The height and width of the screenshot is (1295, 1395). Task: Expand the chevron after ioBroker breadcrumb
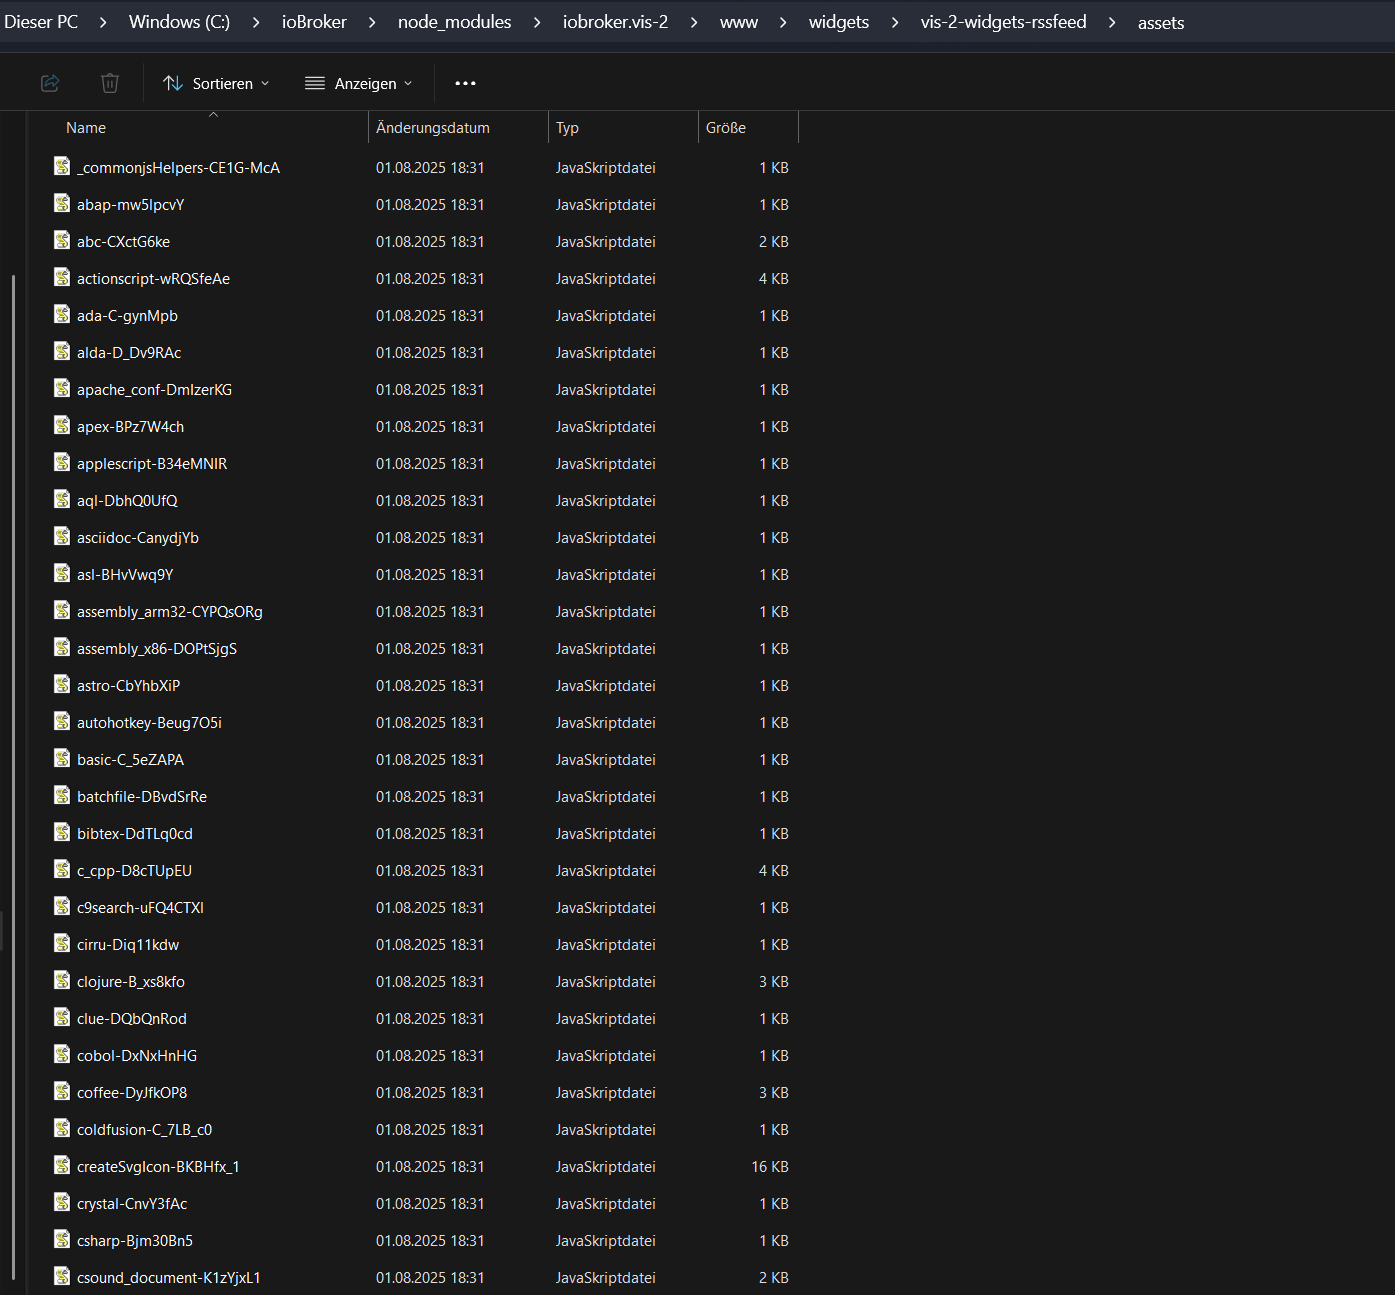click(372, 22)
